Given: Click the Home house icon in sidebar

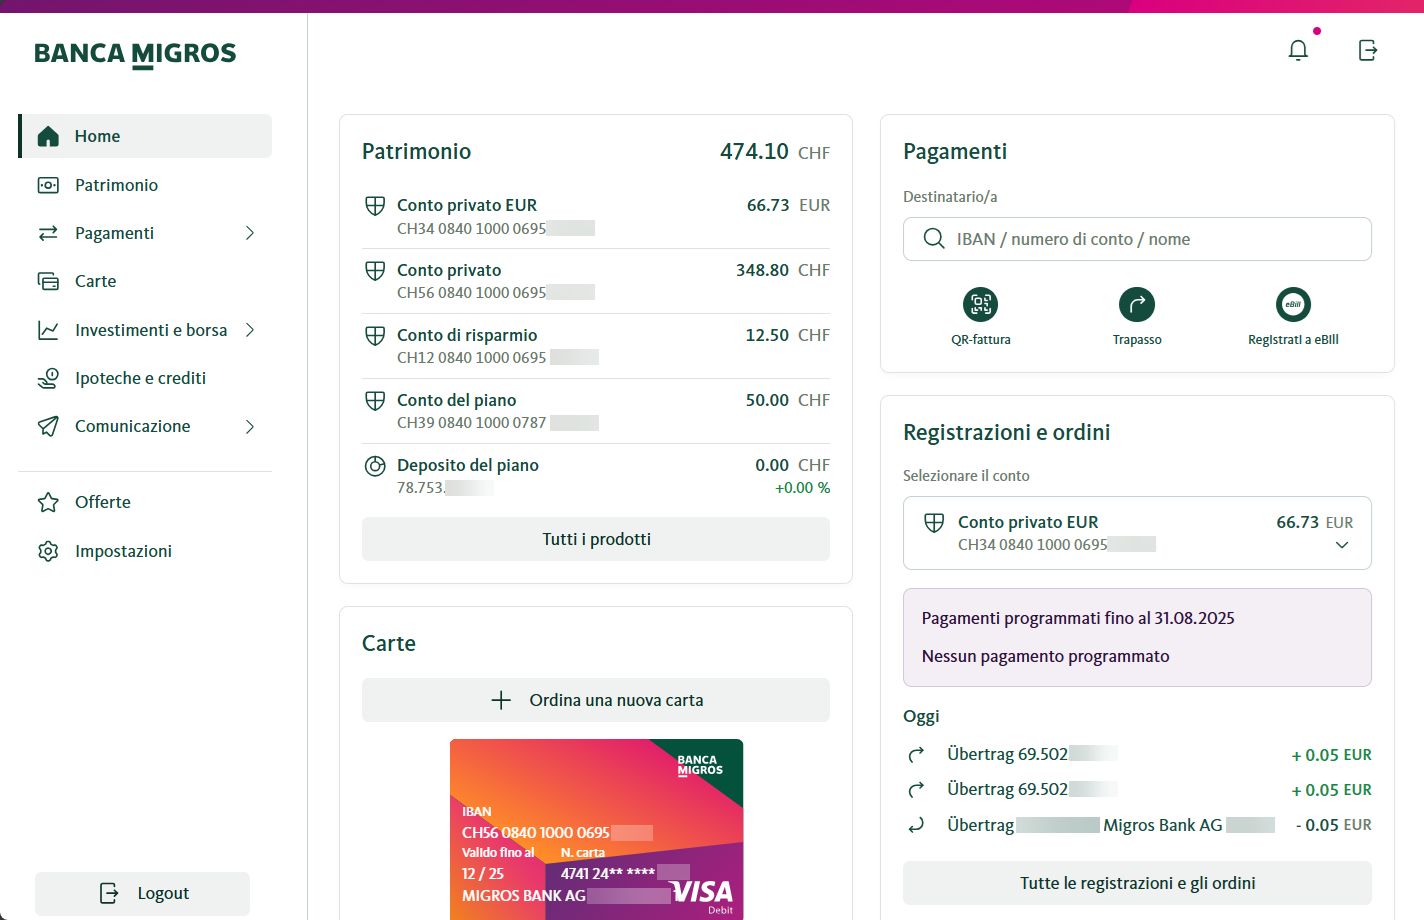Looking at the screenshot, I should pyautogui.click(x=48, y=136).
